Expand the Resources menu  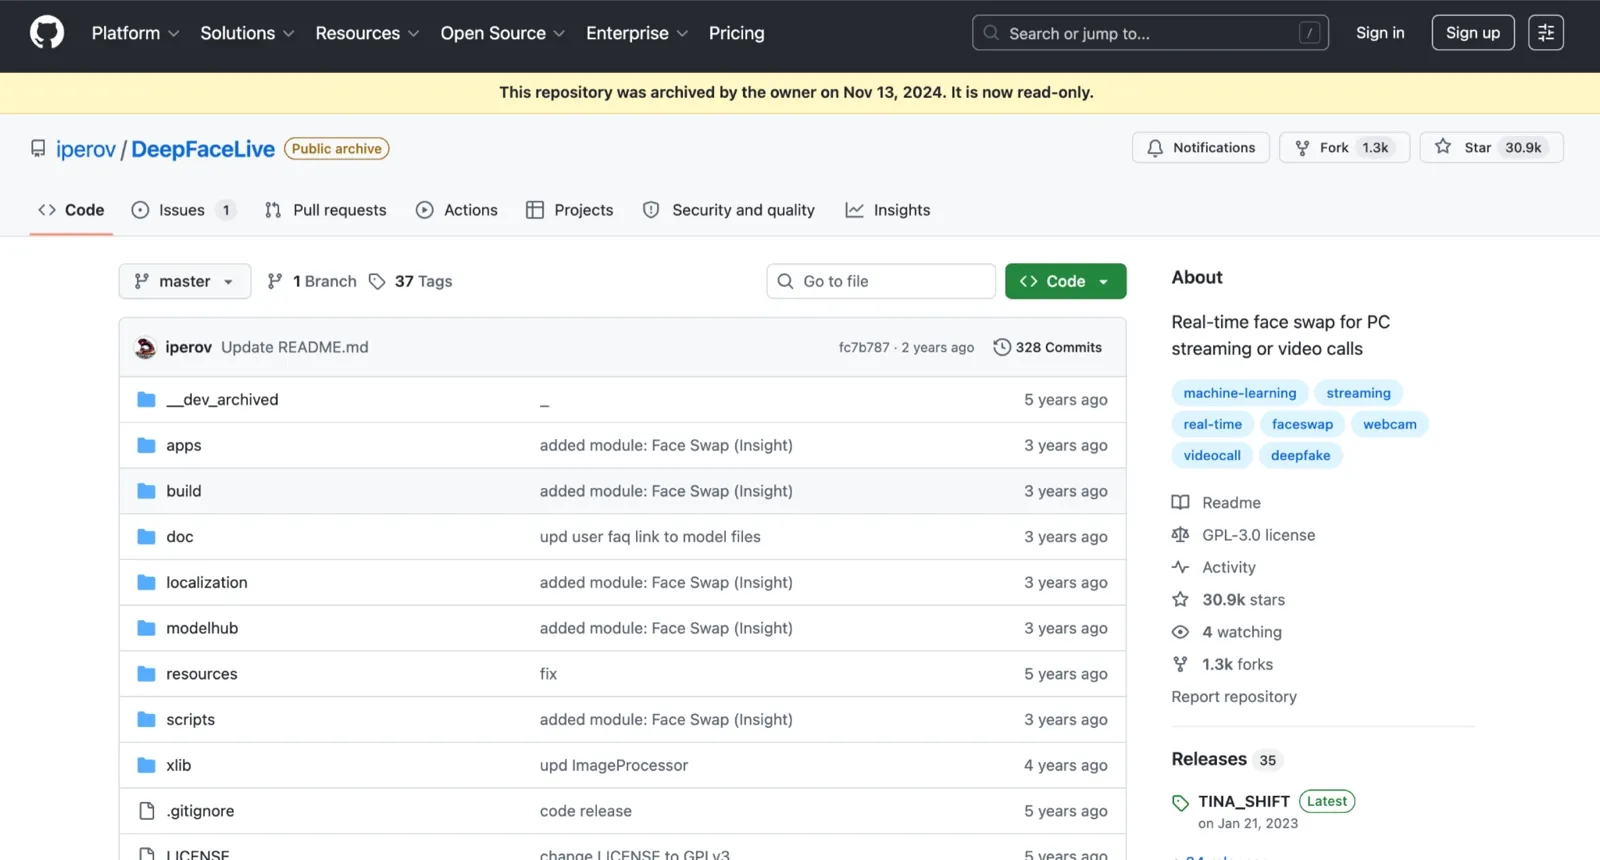click(367, 33)
